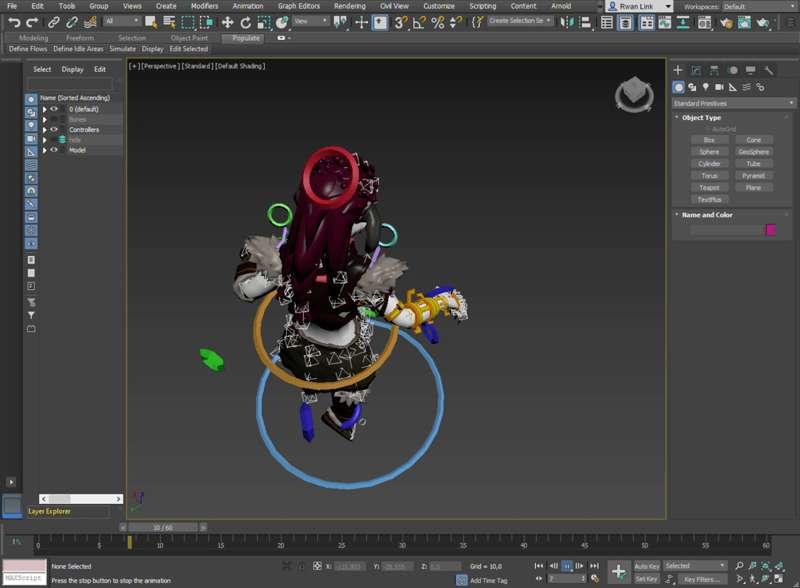Select the Lights category icon in Create panel
The width and height of the screenshot is (800, 588).
point(706,87)
